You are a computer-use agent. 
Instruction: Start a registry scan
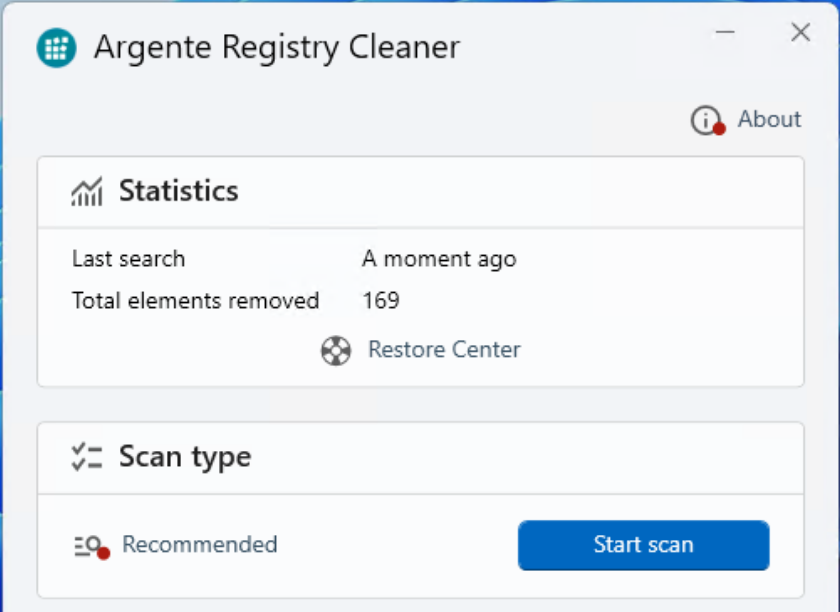coord(643,545)
